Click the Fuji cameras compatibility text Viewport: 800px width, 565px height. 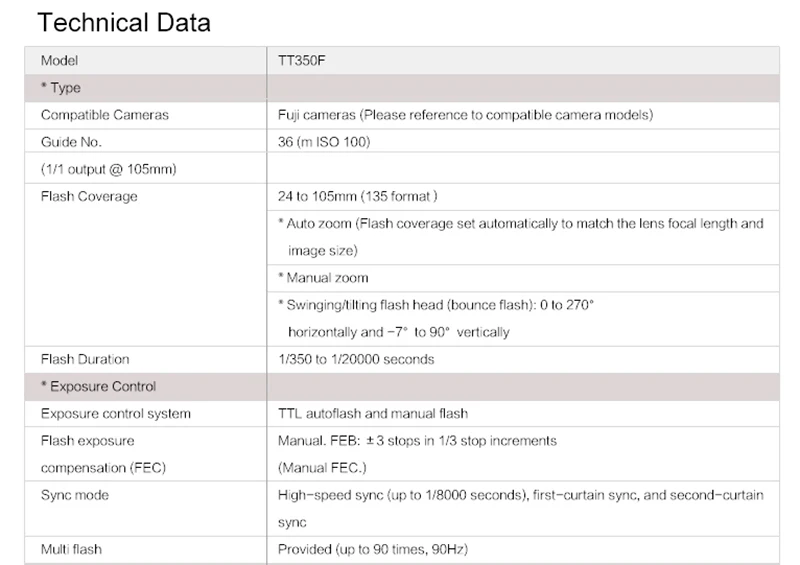pos(465,115)
